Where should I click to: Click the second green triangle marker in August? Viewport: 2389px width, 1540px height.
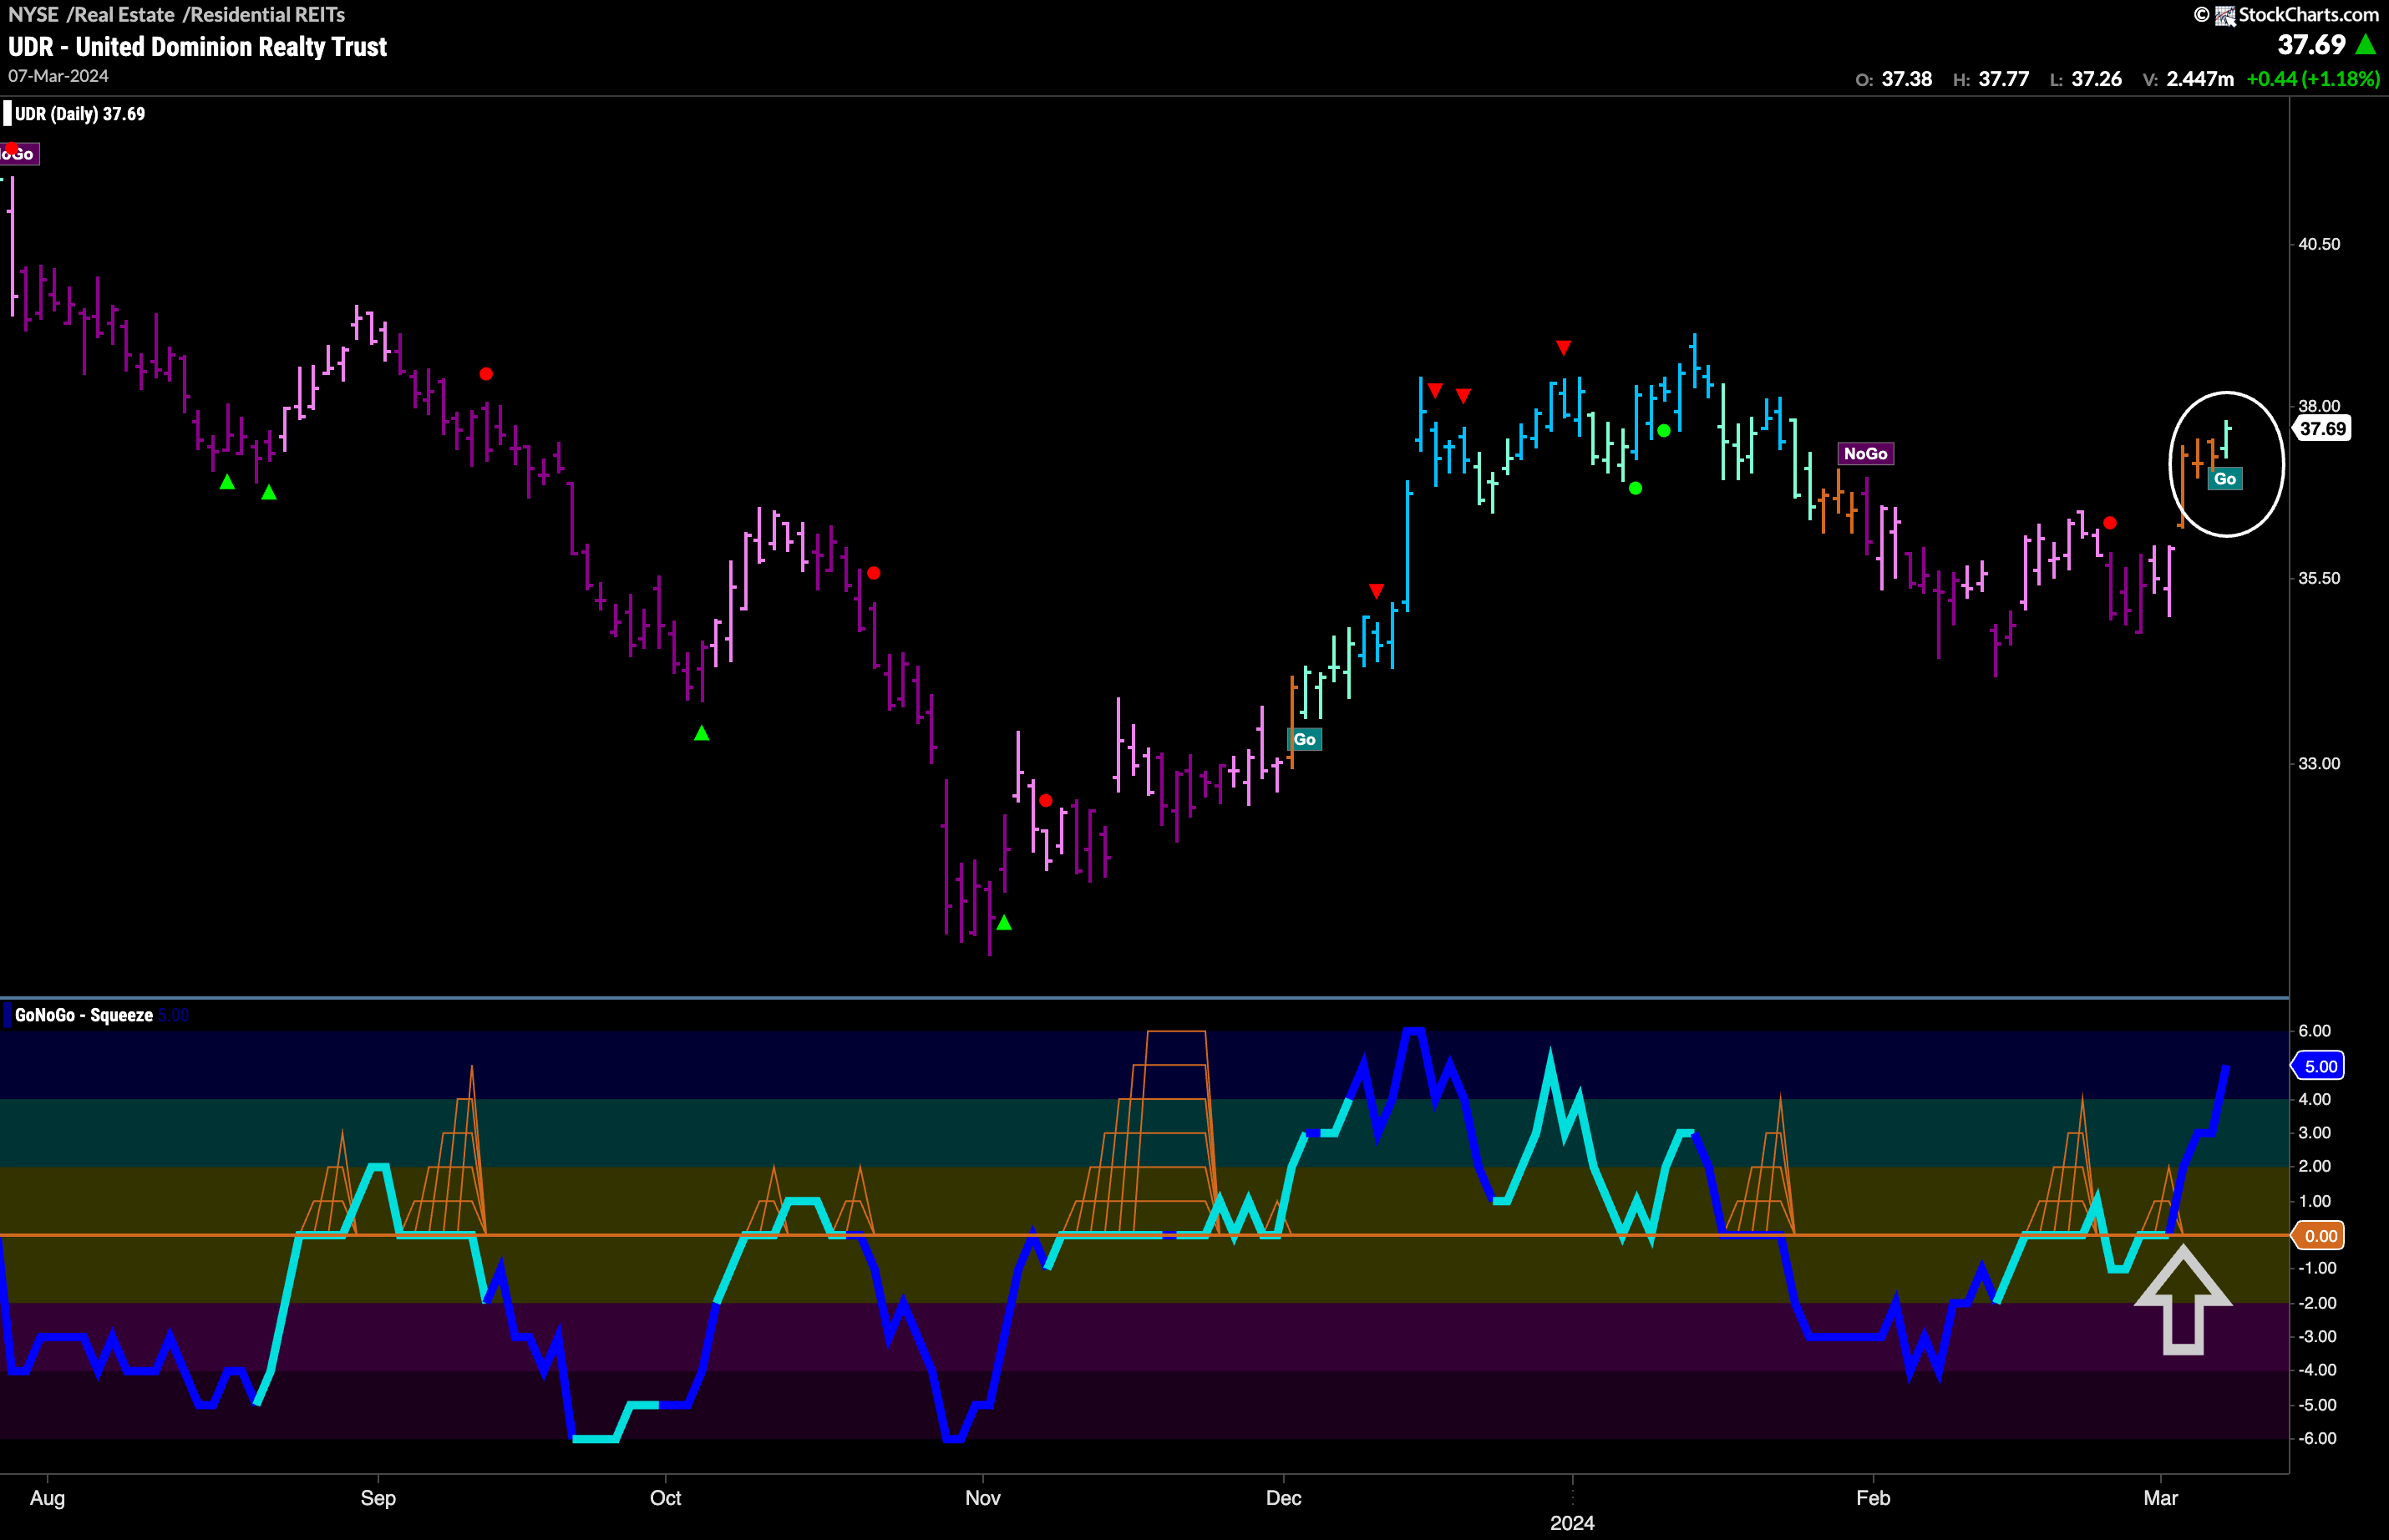point(269,492)
